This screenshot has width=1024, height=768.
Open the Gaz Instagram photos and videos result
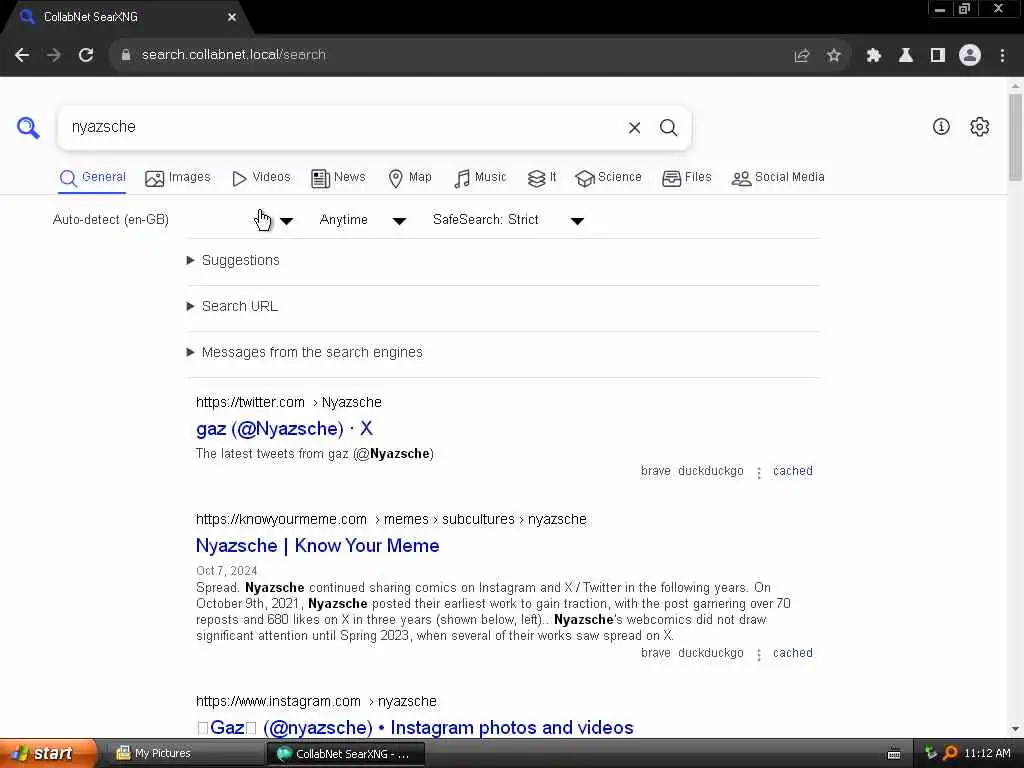coord(415,728)
